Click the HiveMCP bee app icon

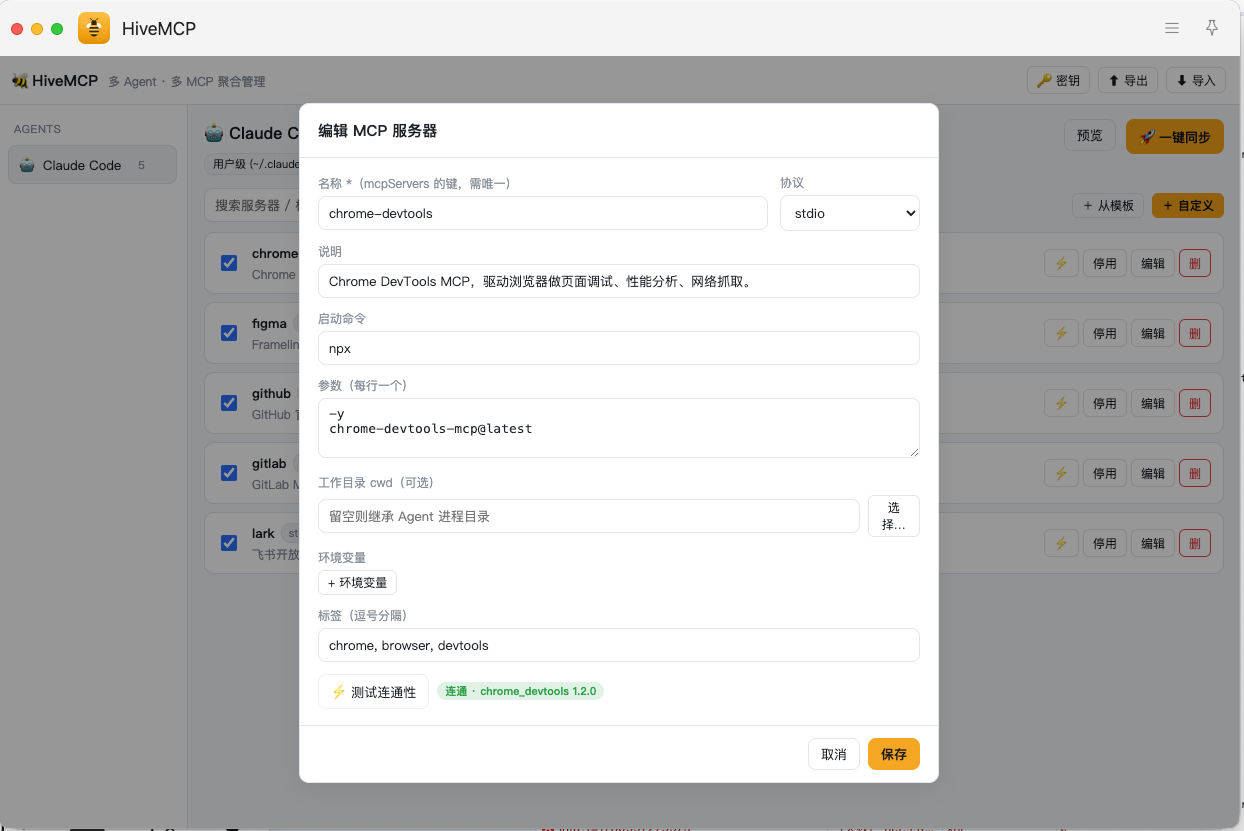(94, 28)
